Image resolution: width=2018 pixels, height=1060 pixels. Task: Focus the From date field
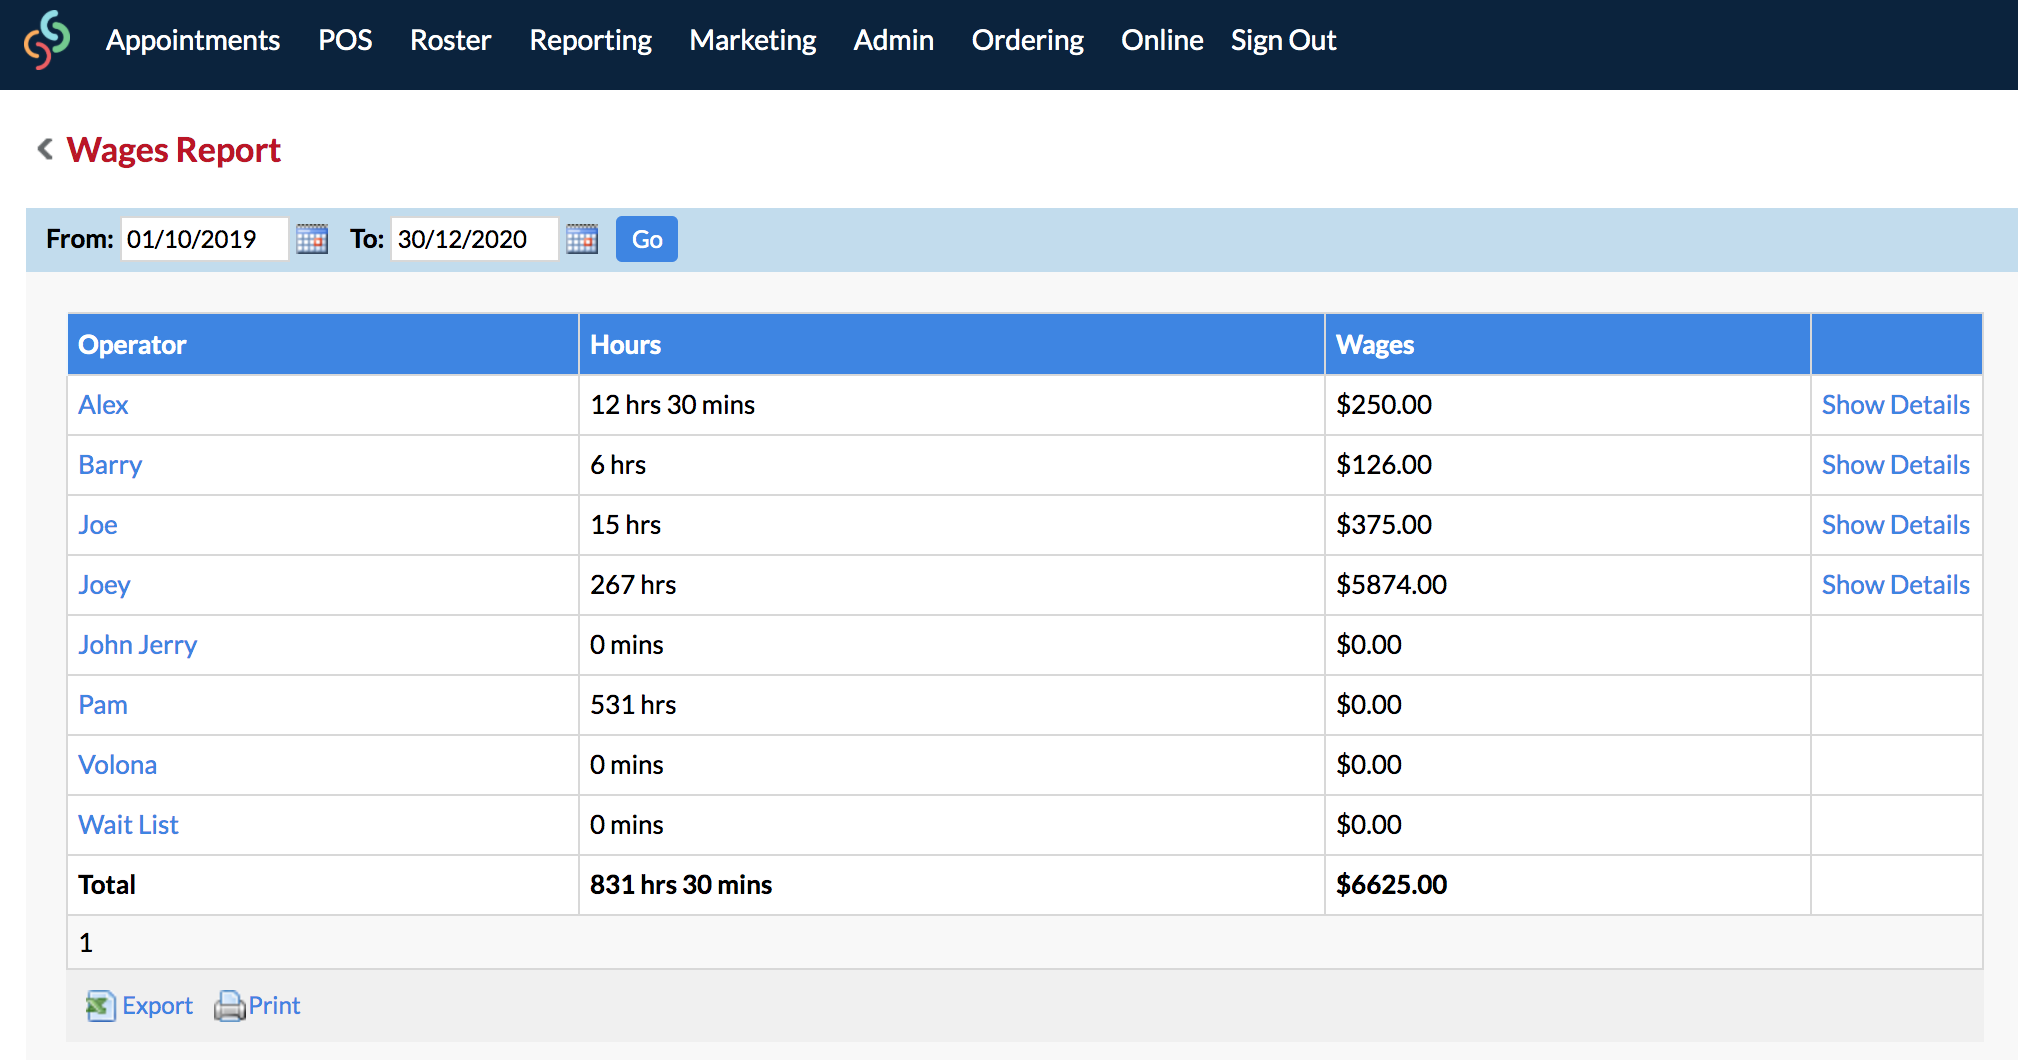click(204, 239)
